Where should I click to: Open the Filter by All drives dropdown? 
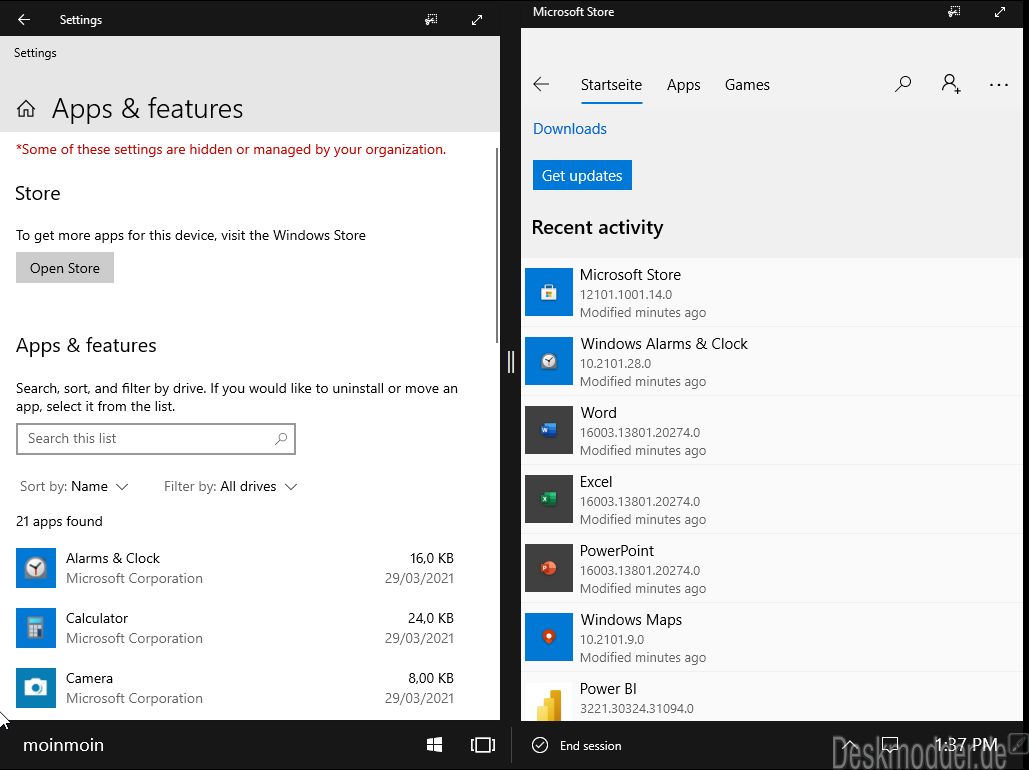point(230,486)
